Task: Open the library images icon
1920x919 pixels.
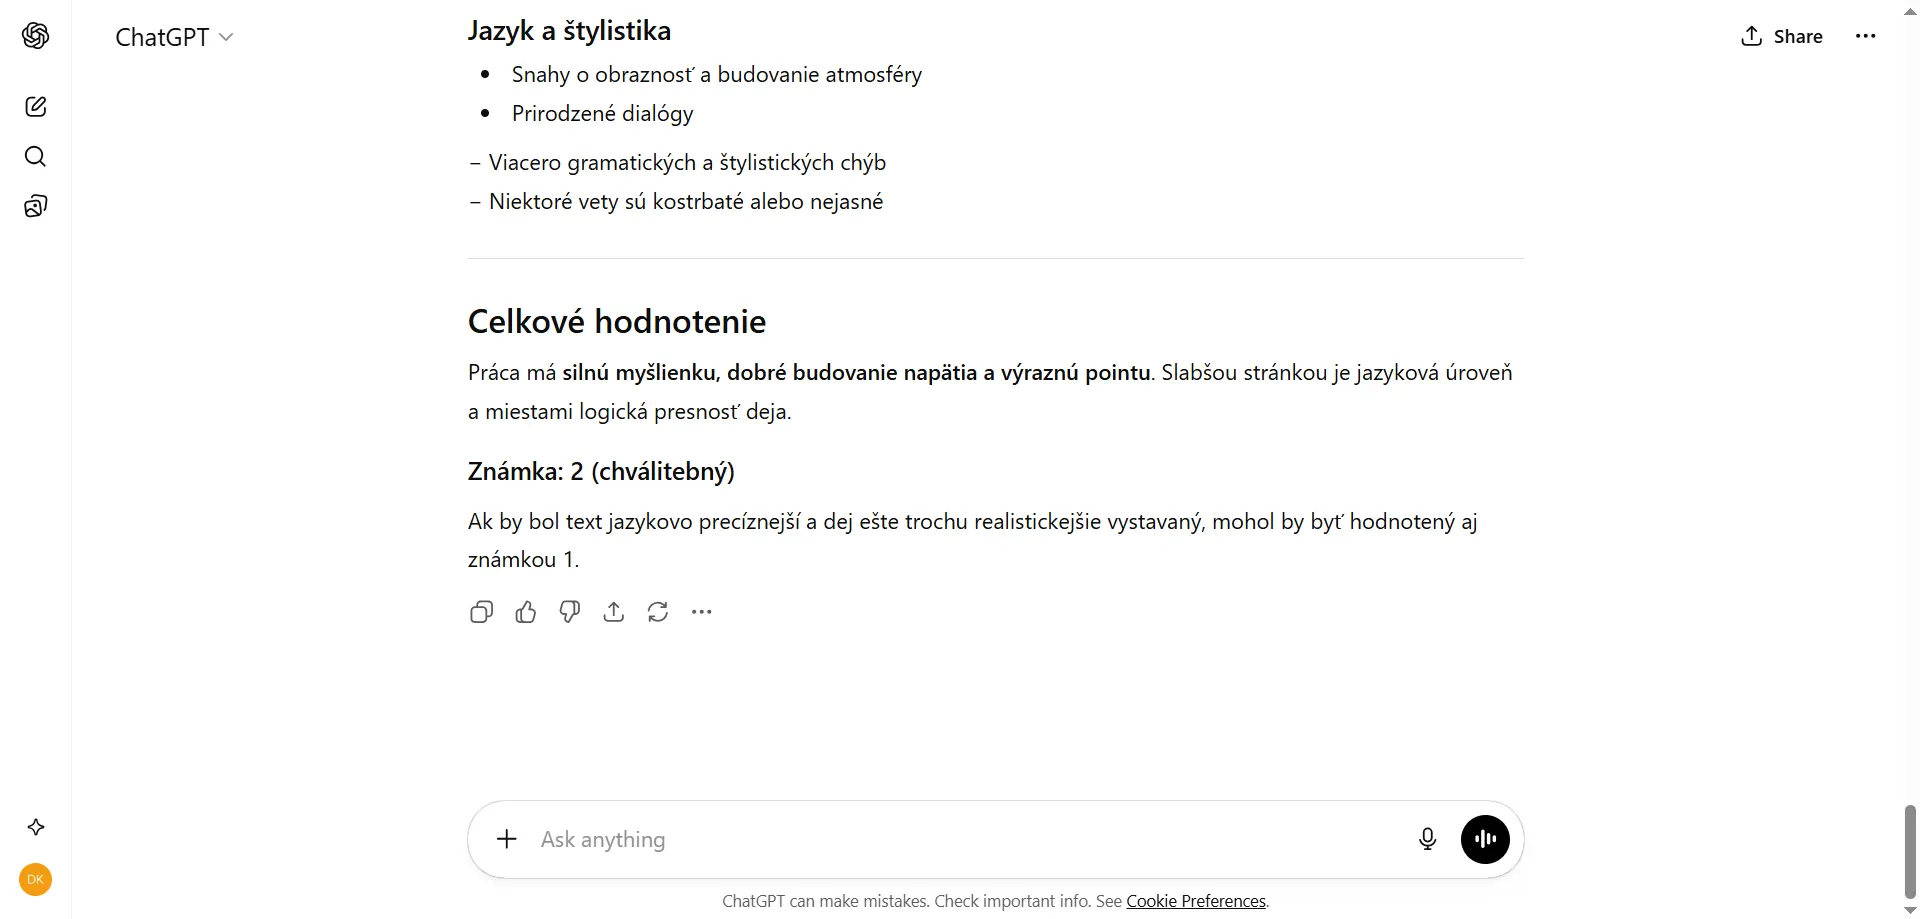Action: 36,206
